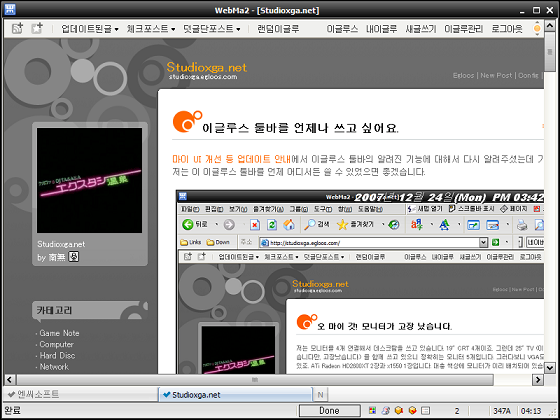Select the Studioxga.net tab
The height and width of the screenshot is (420, 560).
click(x=235, y=395)
